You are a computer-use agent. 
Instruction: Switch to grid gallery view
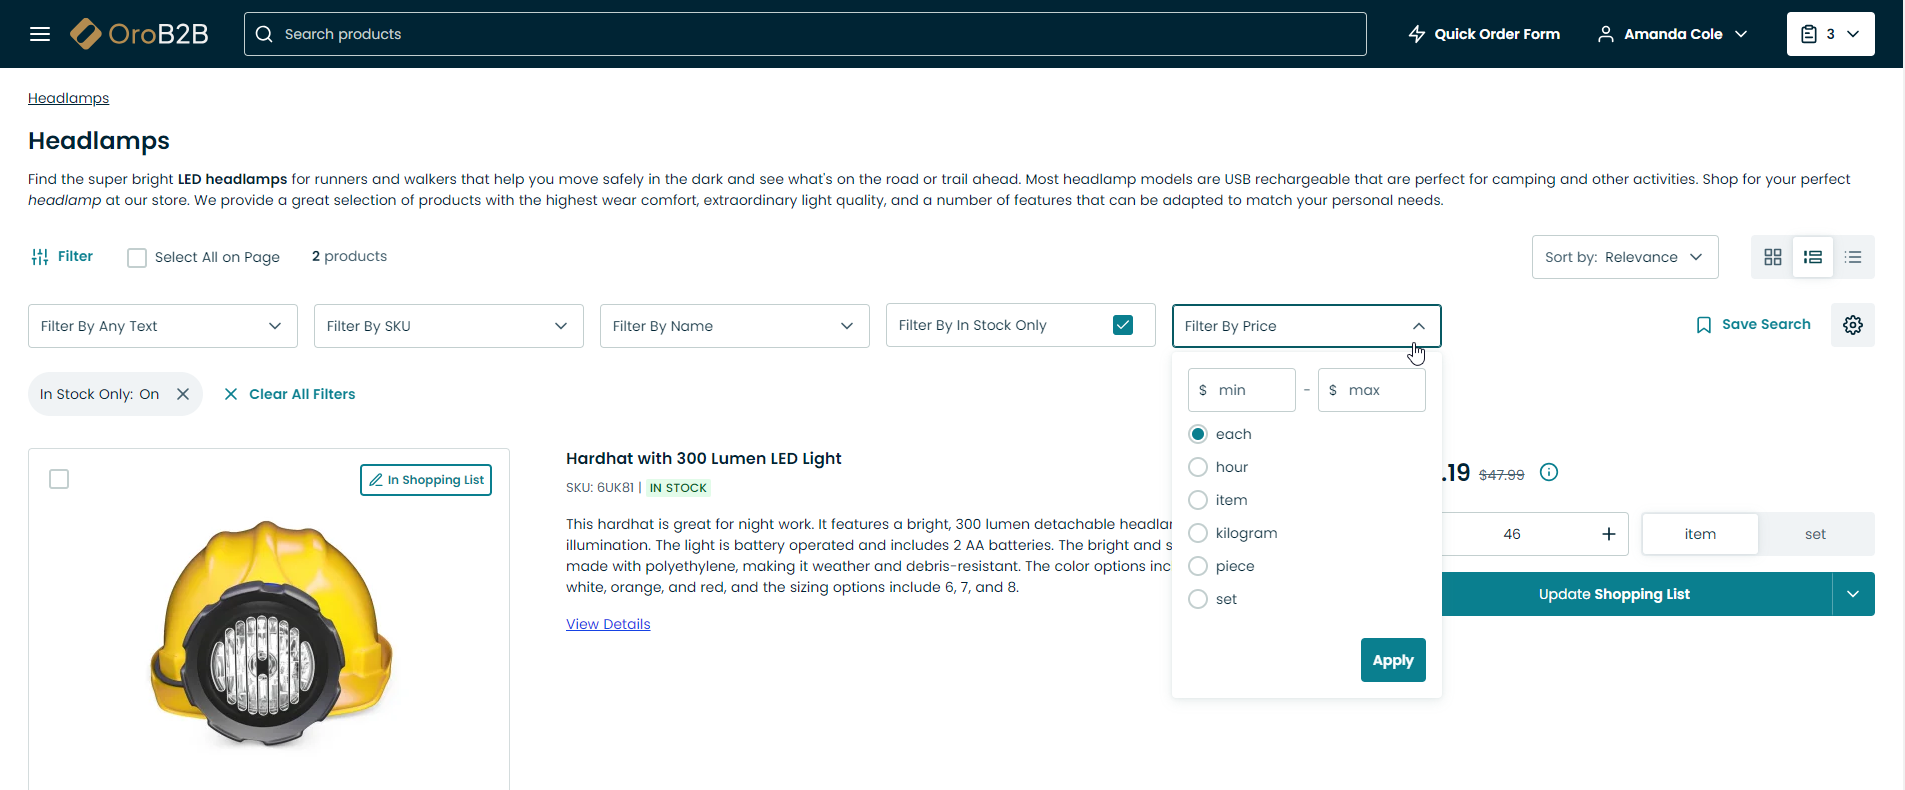click(1772, 257)
